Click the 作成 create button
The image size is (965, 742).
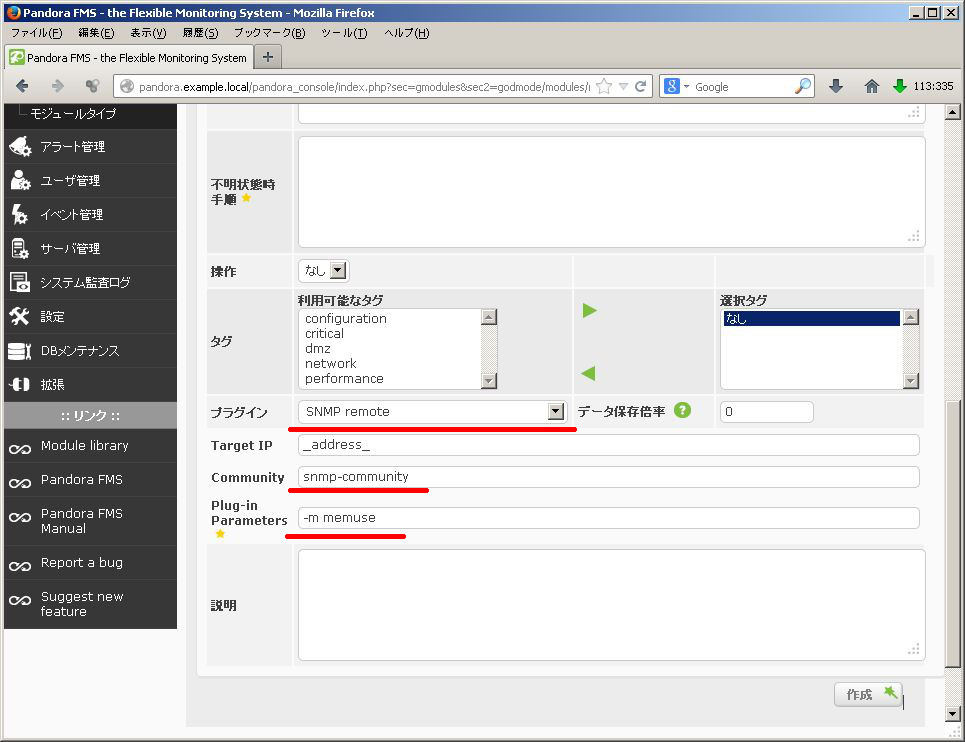(x=868, y=694)
